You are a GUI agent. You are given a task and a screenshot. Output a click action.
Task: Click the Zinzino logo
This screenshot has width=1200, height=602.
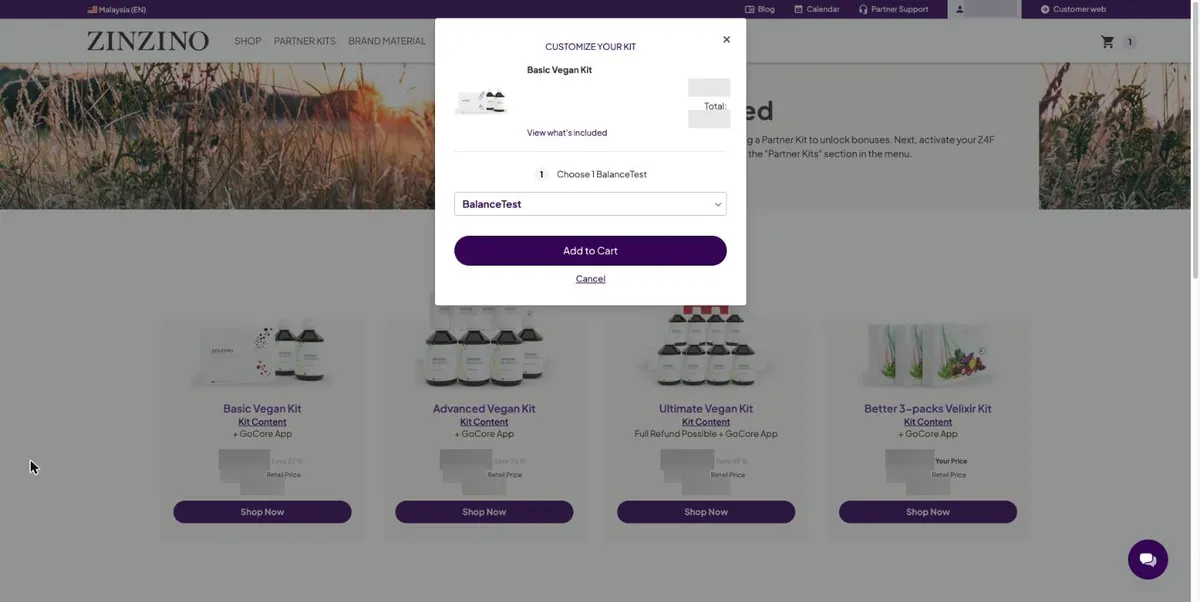pyautogui.click(x=148, y=41)
